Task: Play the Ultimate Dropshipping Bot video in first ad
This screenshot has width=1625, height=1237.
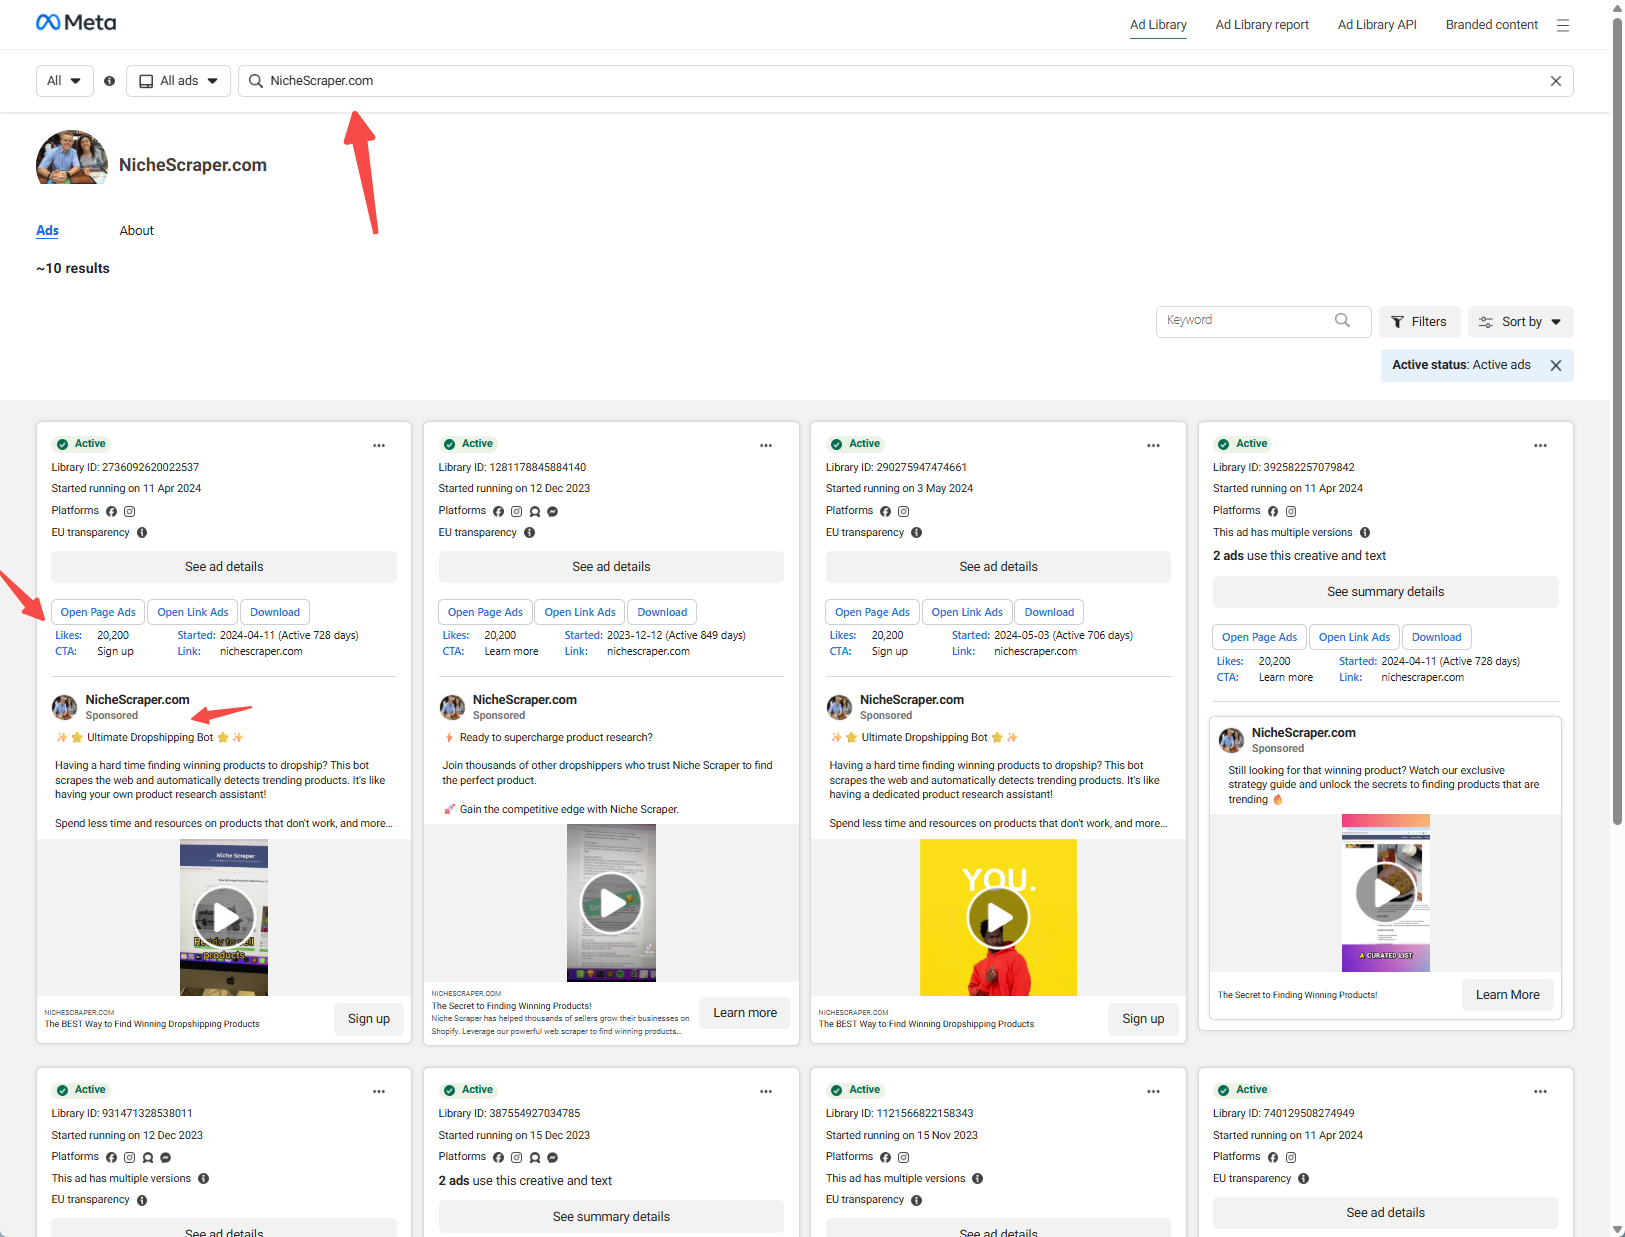Action: [x=224, y=917]
